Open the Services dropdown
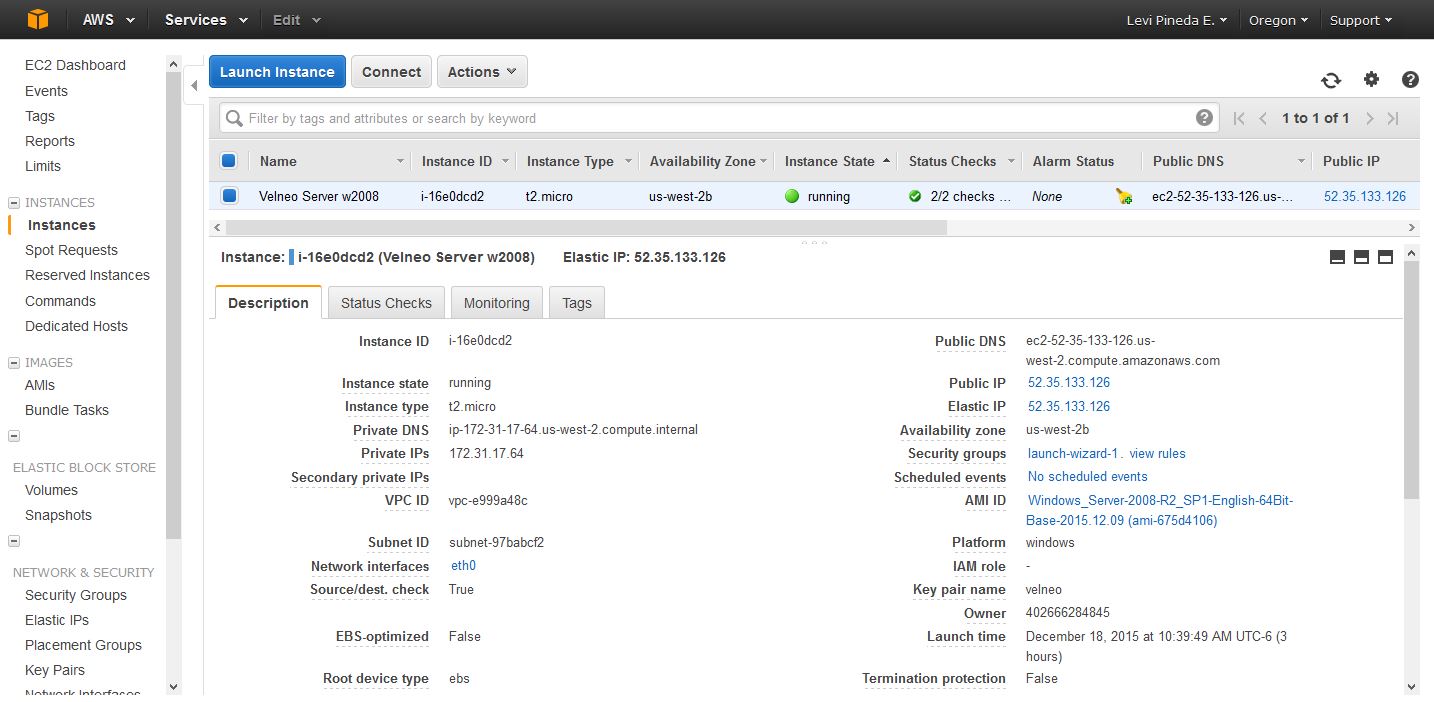Viewport: 1434px width, 702px height. point(208,20)
